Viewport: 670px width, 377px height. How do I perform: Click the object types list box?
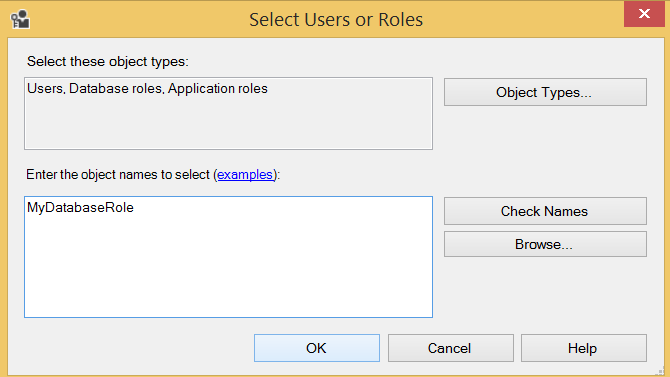(x=228, y=113)
